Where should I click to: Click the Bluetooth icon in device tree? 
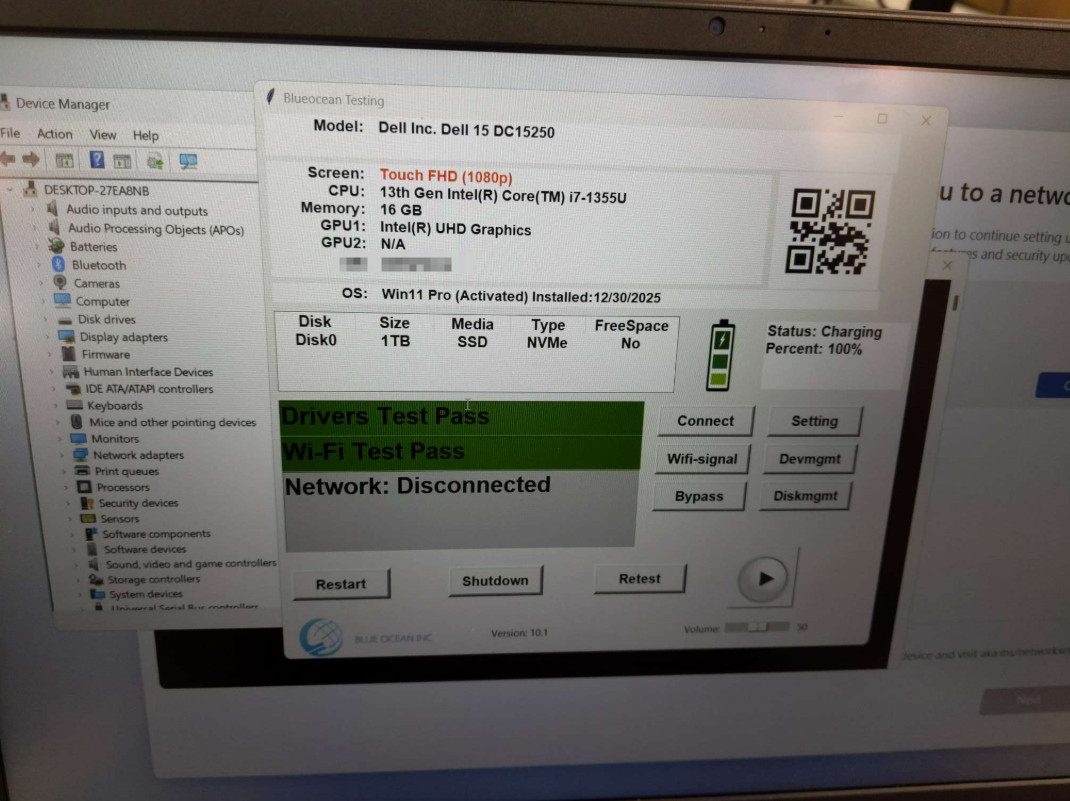[x=59, y=264]
